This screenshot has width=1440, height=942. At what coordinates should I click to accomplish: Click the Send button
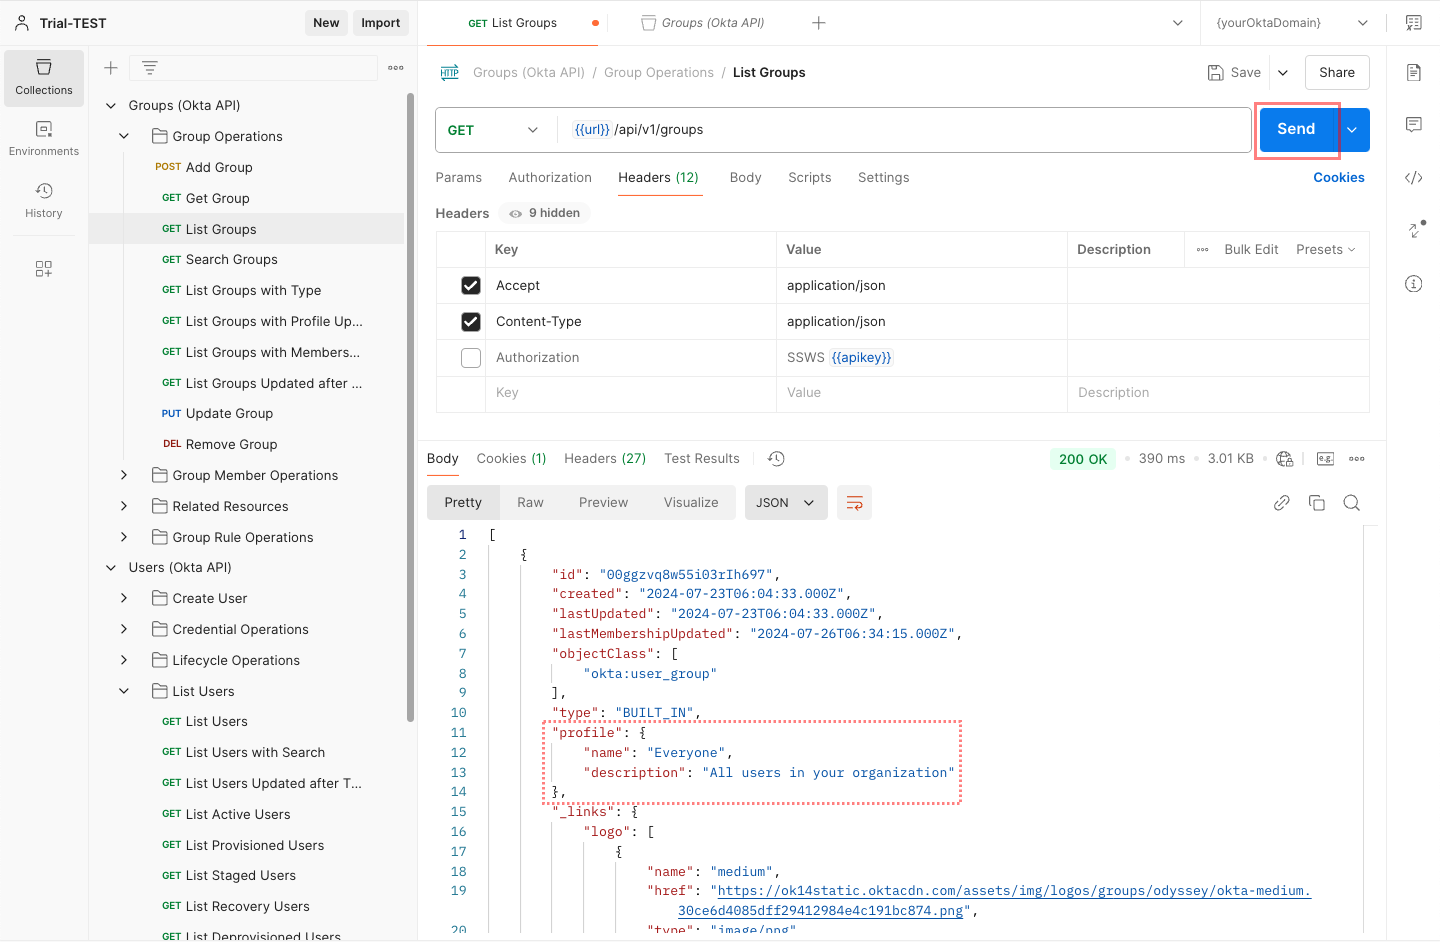1296,130
